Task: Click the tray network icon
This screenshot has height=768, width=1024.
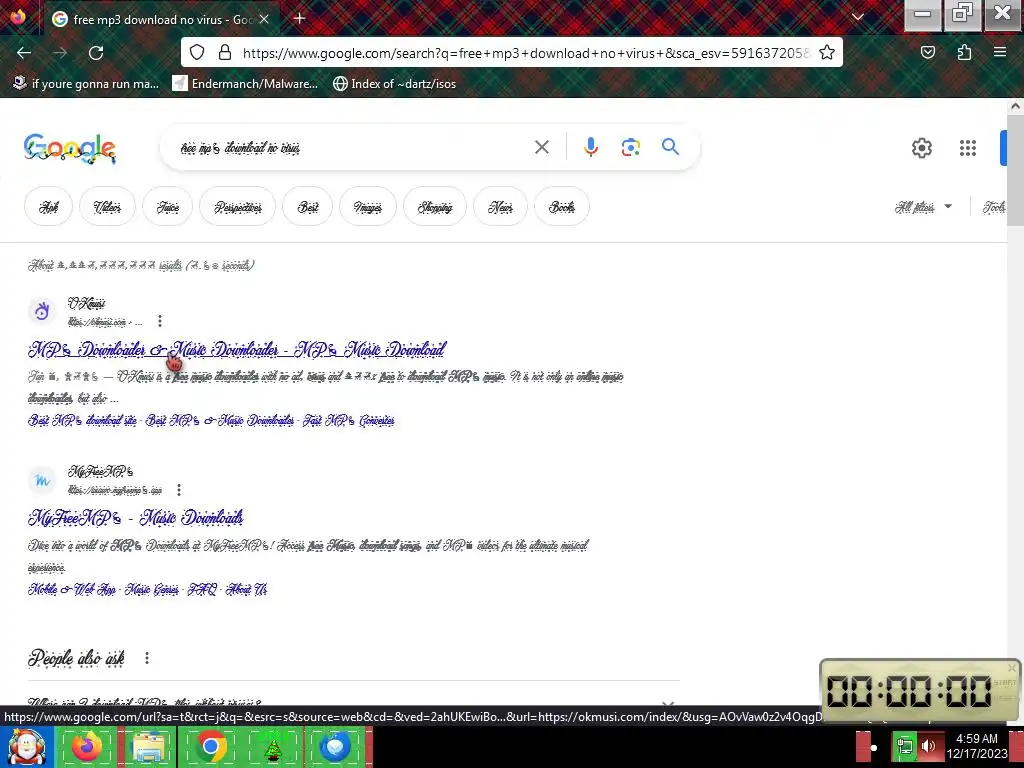Action: [905, 745]
